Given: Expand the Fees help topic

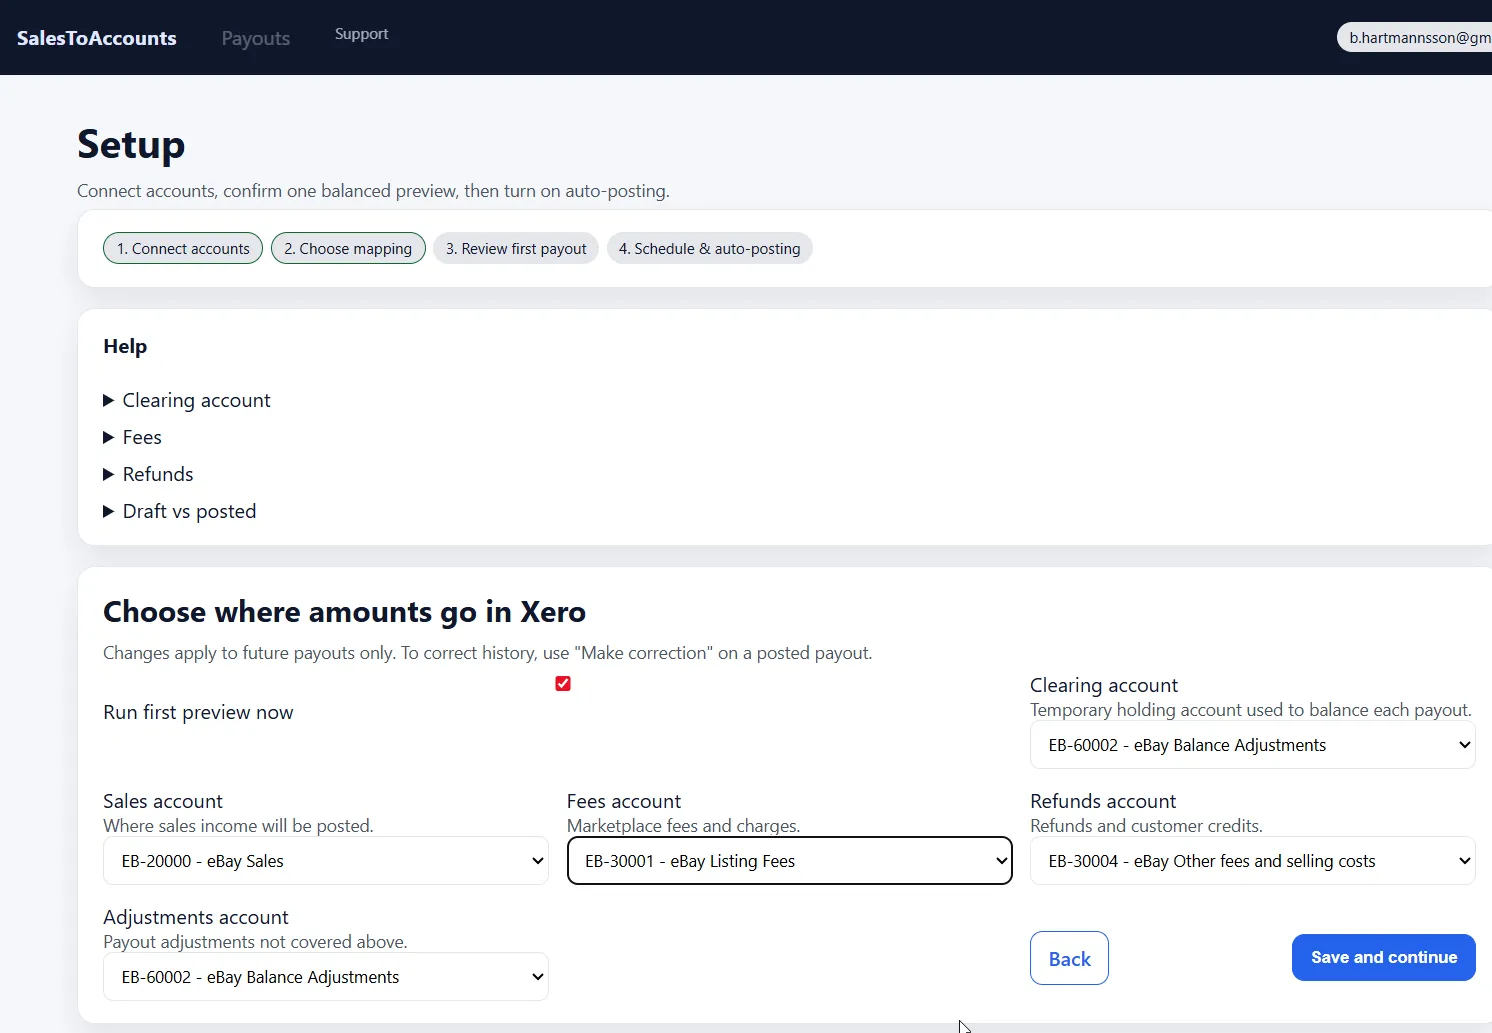Looking at the screenshot, I should [x=142, y=437].
